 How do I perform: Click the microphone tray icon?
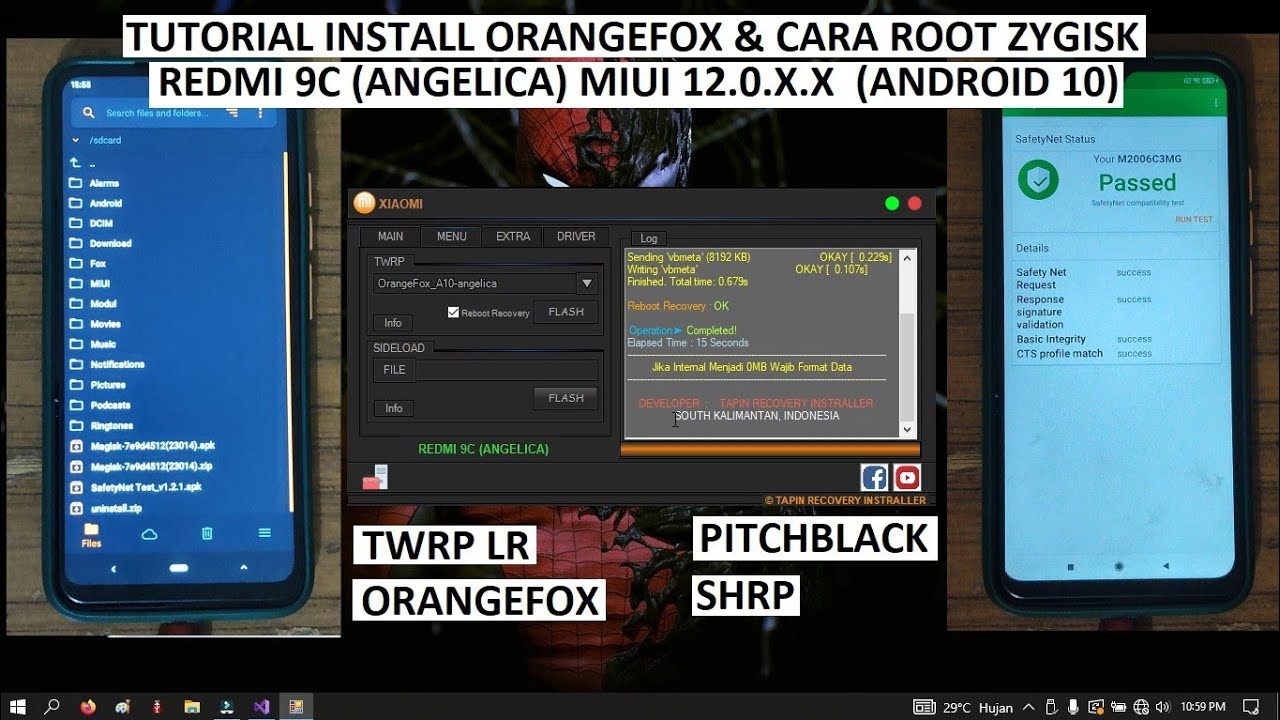click(x=1073, y=707)
